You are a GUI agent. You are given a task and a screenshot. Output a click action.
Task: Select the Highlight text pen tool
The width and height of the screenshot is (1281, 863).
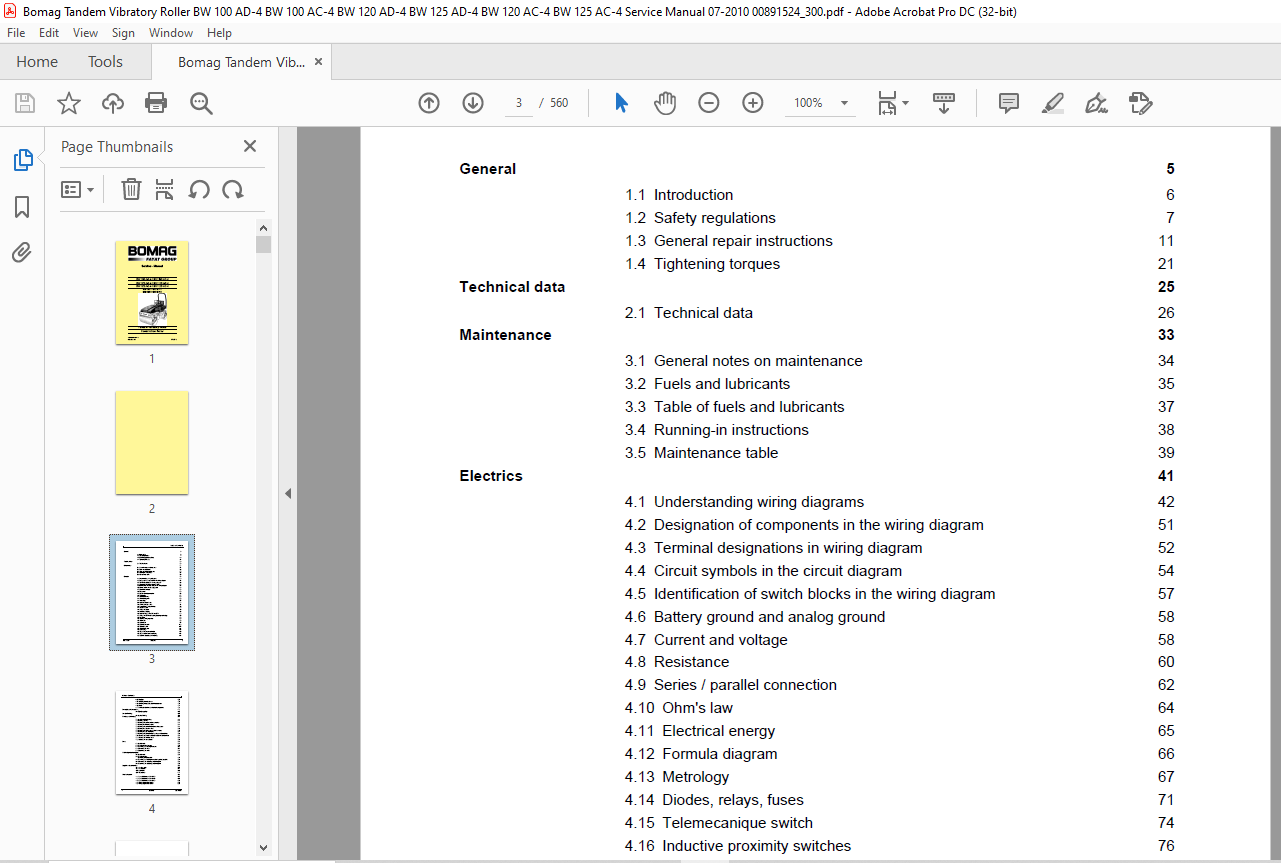pyautogui.click(x=1052, y=103)
